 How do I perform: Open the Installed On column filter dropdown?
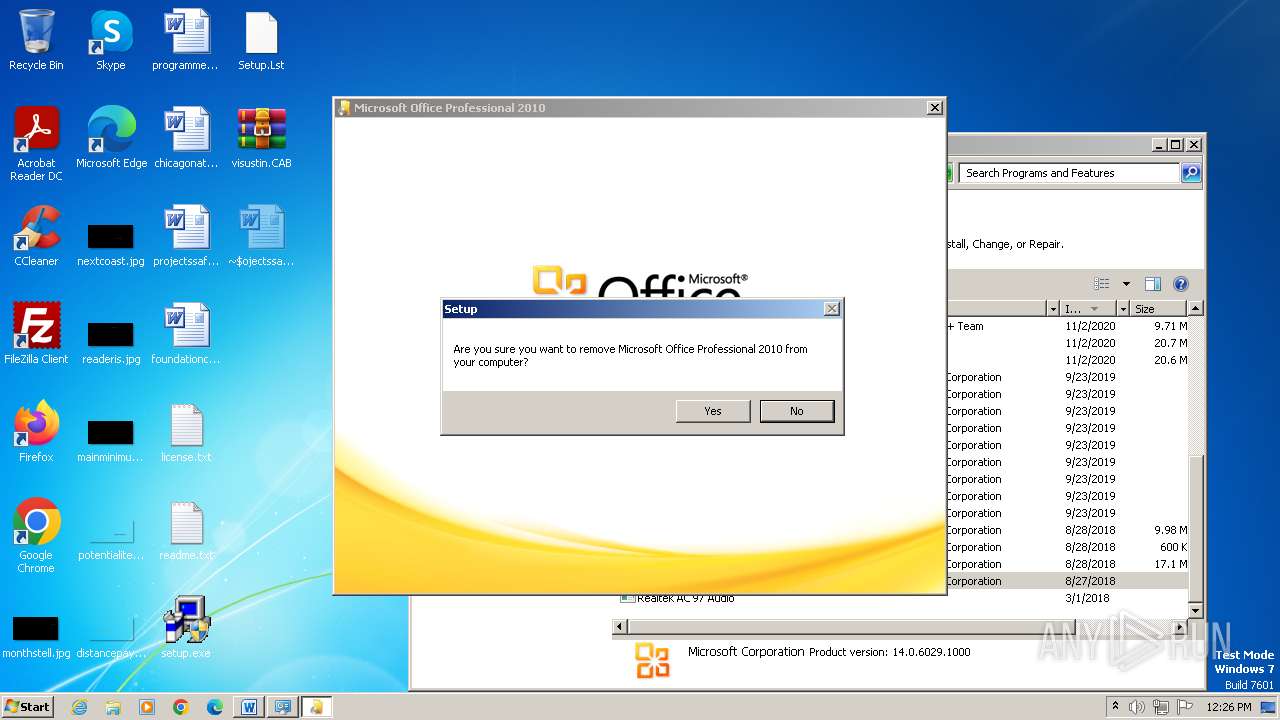tap(1122, 309)
